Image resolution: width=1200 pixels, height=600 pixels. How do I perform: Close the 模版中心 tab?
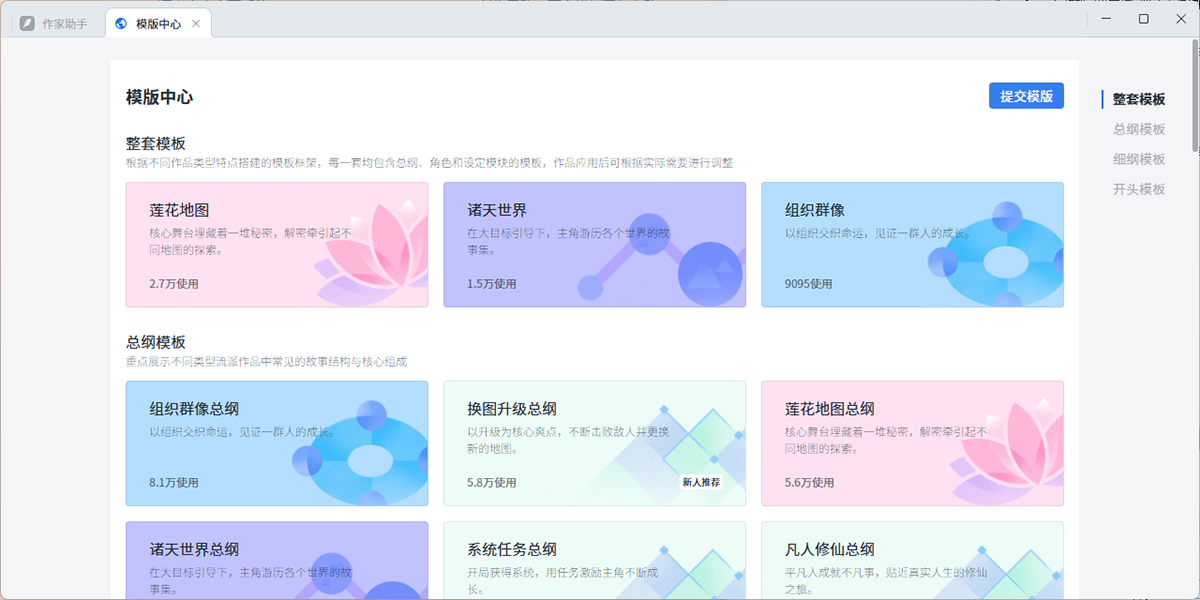pyautogui.click(x=196, y=23)
